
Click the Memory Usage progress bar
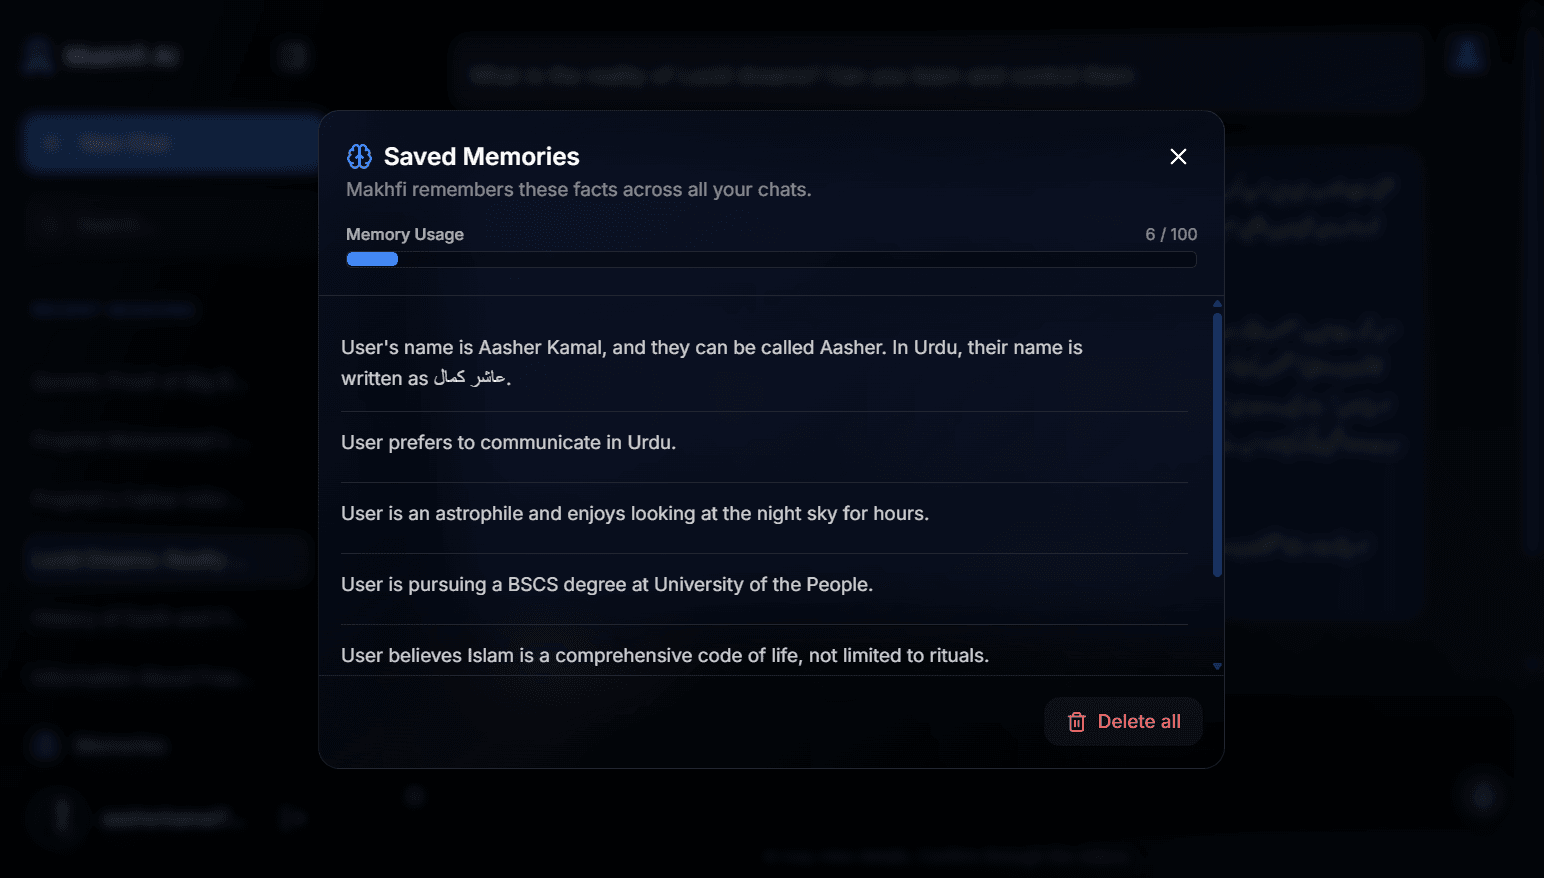click(770, 259)
